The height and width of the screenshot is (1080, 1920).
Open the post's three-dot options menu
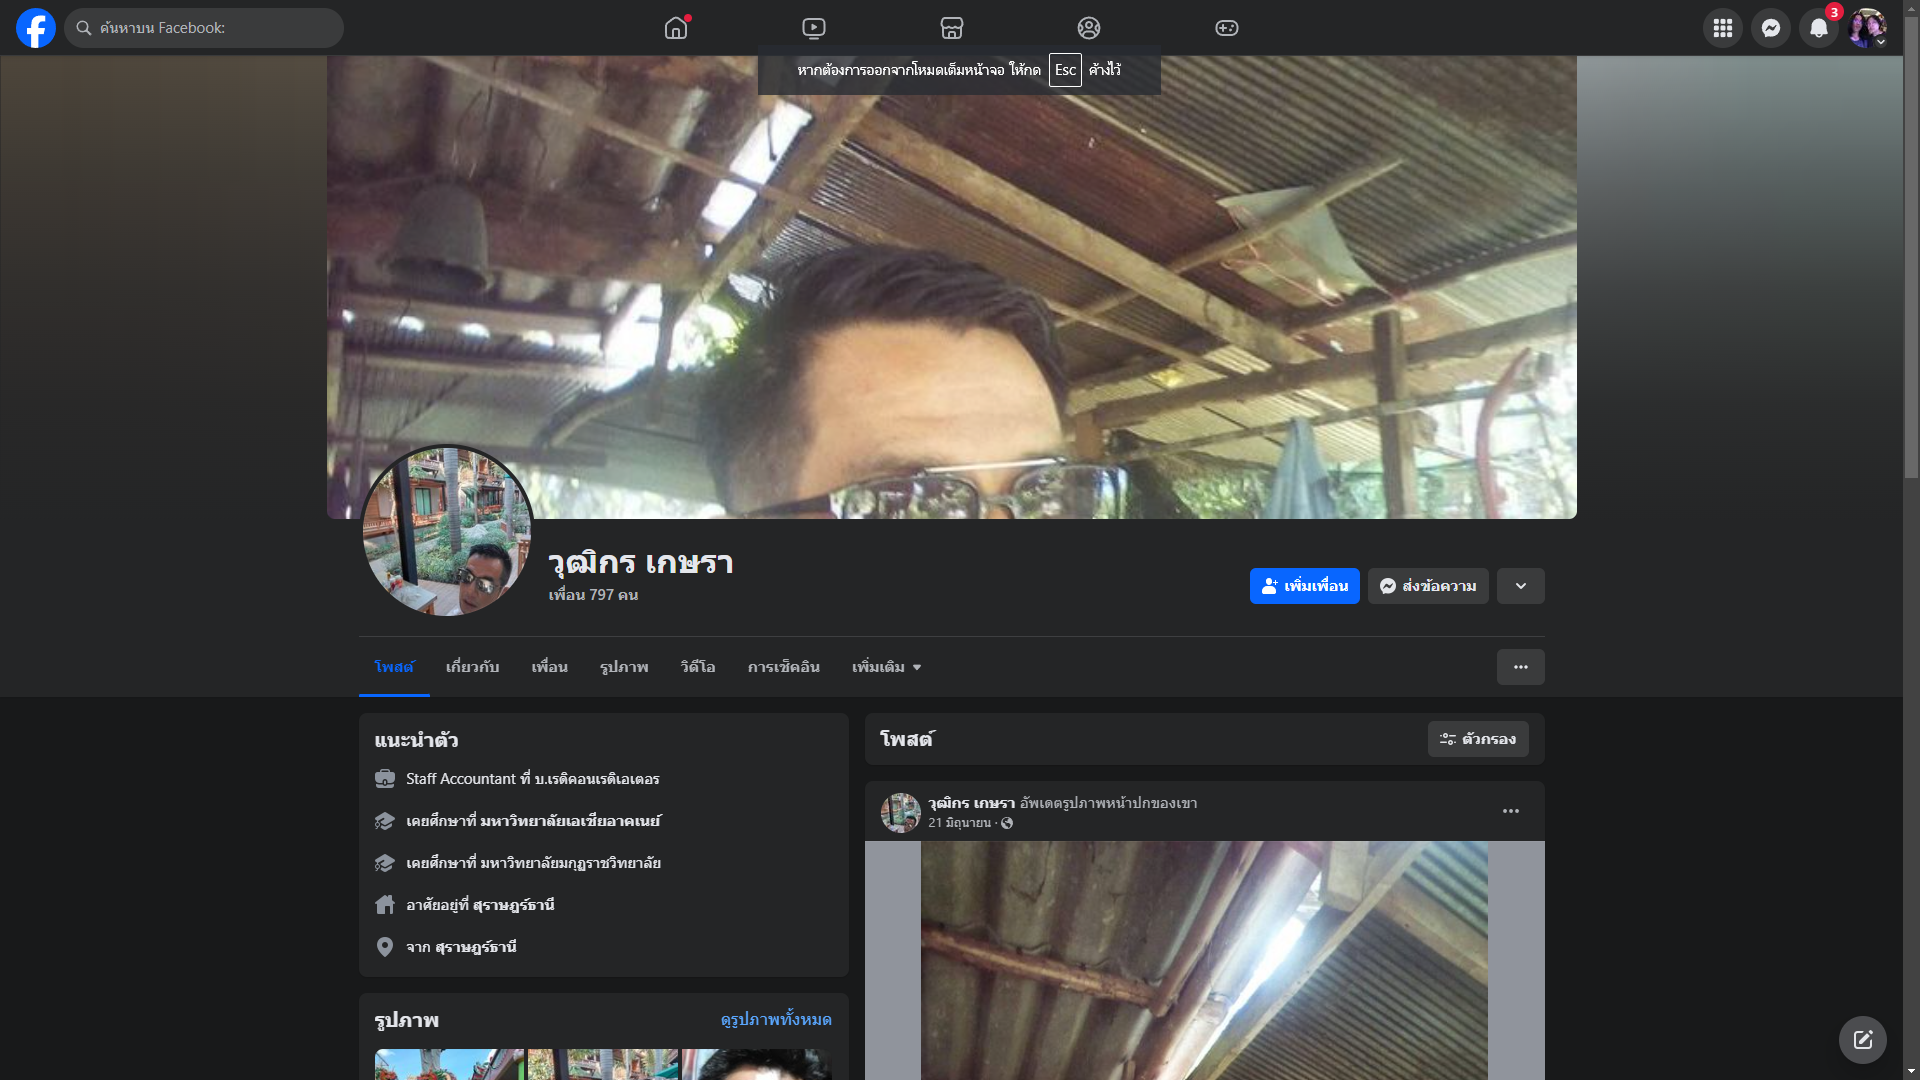tap(1510, 811)
